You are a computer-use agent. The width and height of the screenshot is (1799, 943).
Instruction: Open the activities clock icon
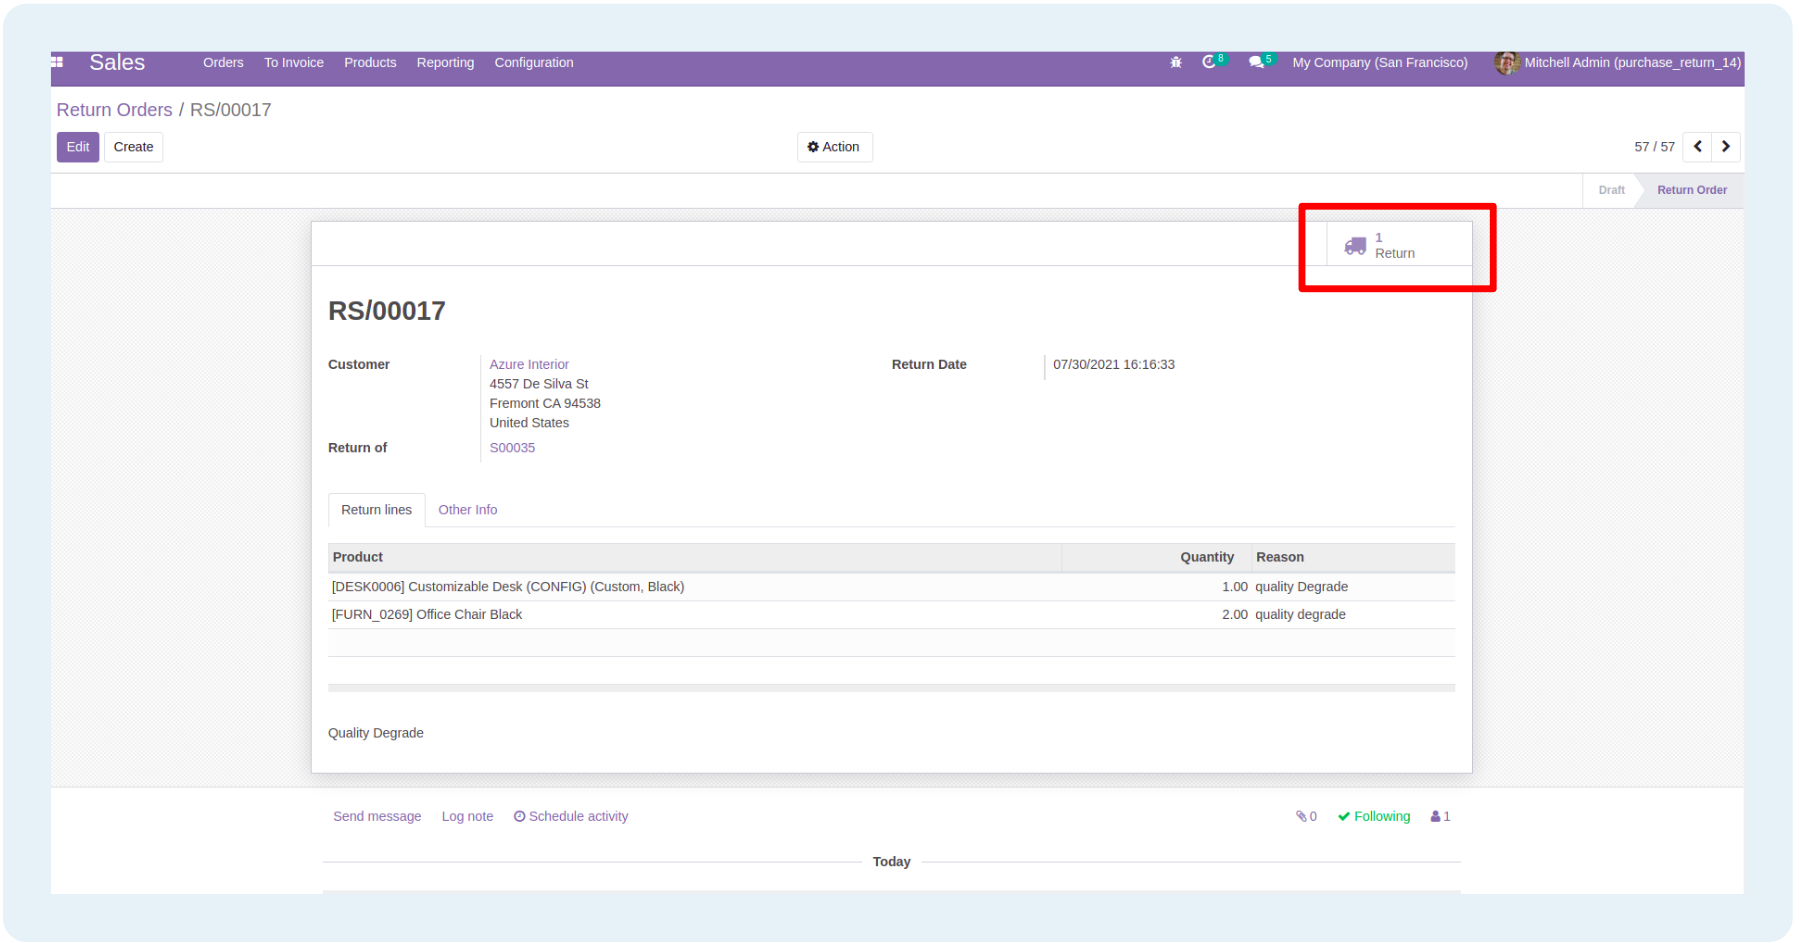pyautogui.click(x=1209, y=62)
